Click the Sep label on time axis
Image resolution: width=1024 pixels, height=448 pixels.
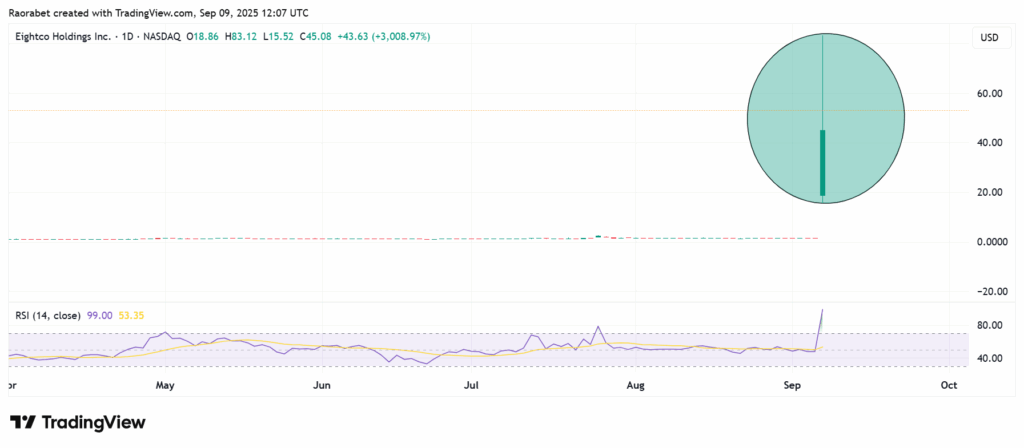point(792,384)
